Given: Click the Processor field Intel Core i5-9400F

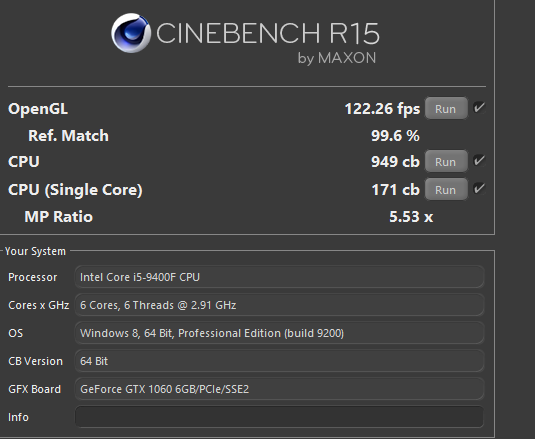Looking at the screenshot, I should tap(279, 277).
